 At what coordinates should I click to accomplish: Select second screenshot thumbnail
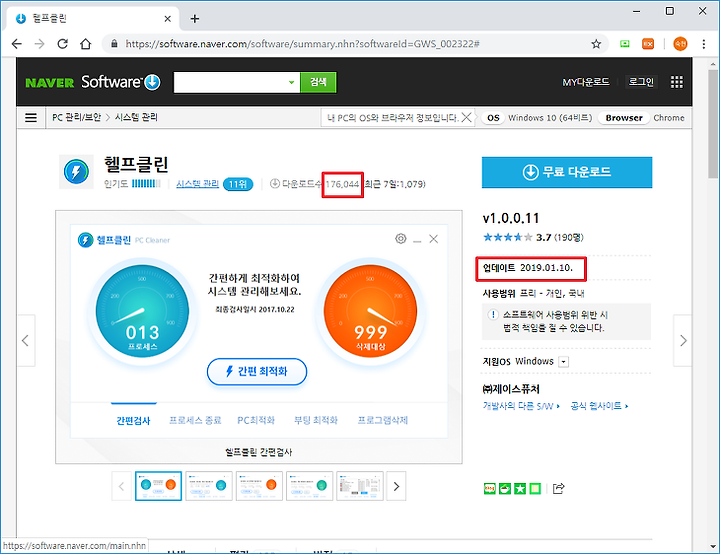point(209,486)
